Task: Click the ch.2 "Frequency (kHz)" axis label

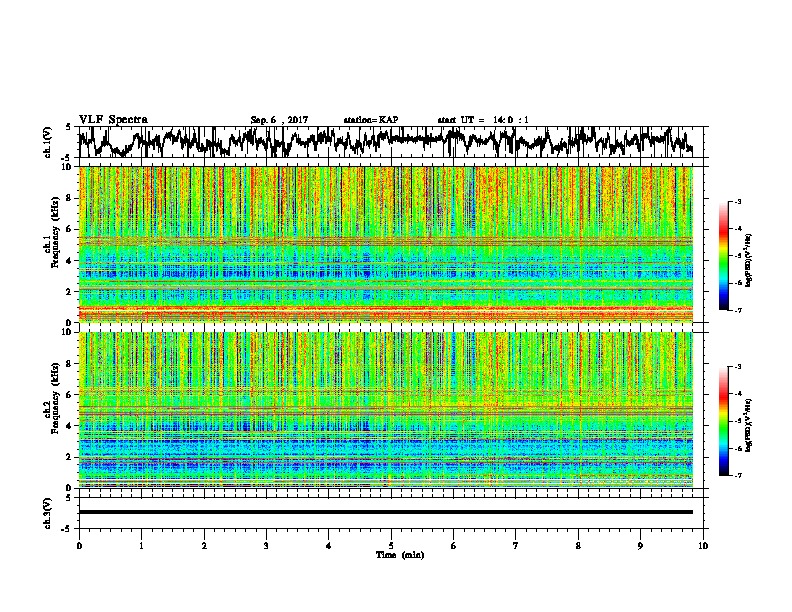Action: [55, 398]
